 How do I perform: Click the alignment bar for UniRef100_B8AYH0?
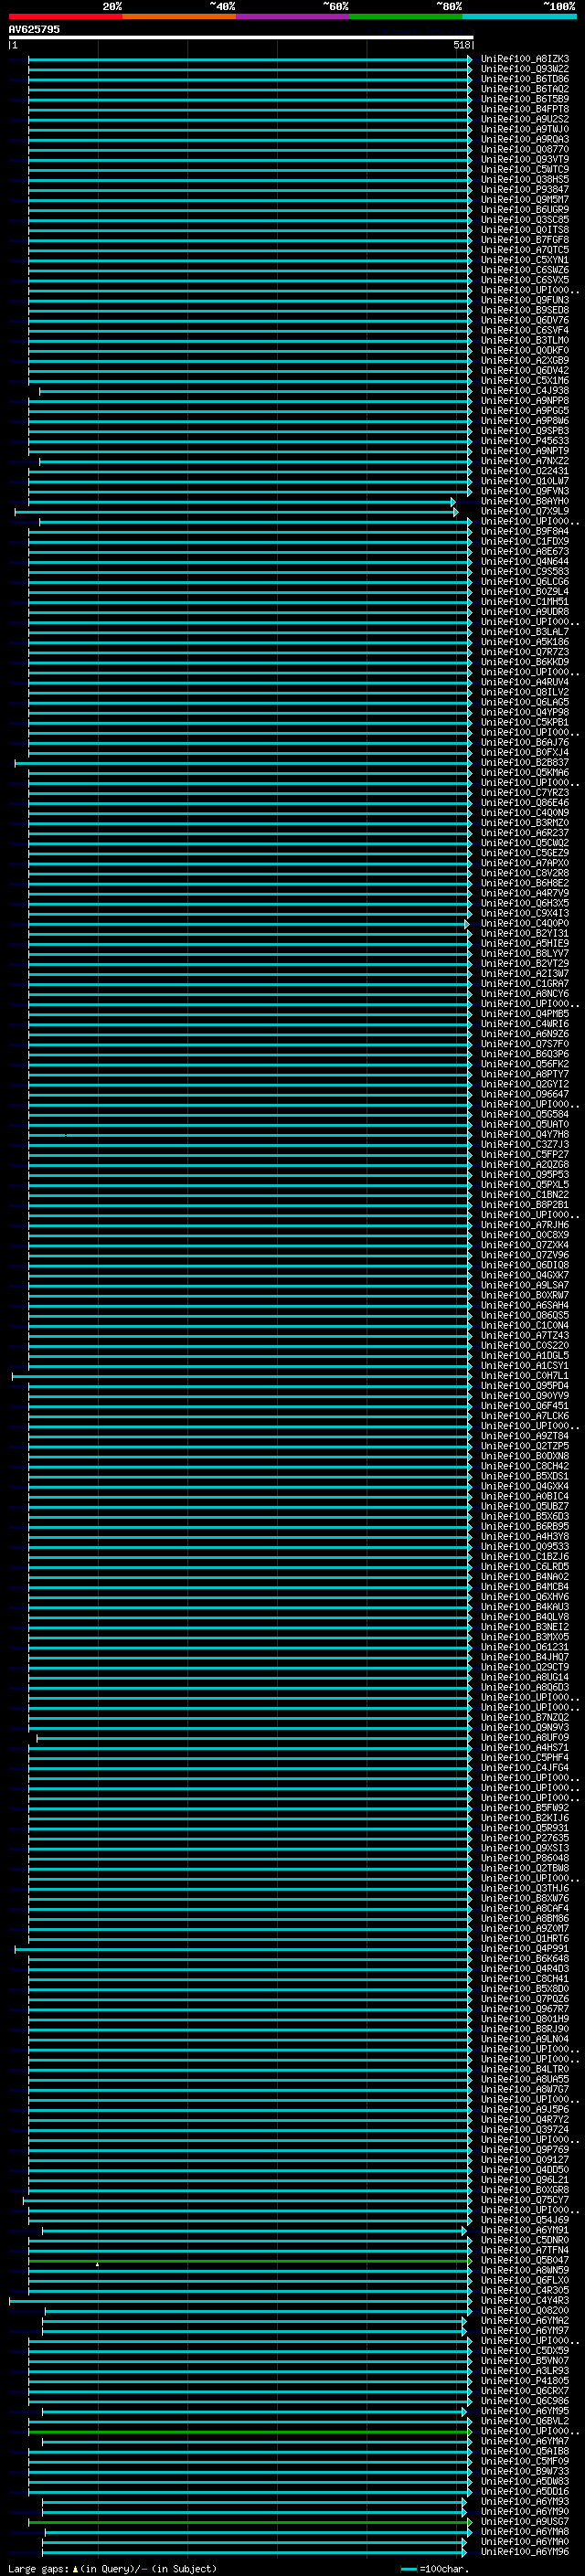tap(241, 502)
